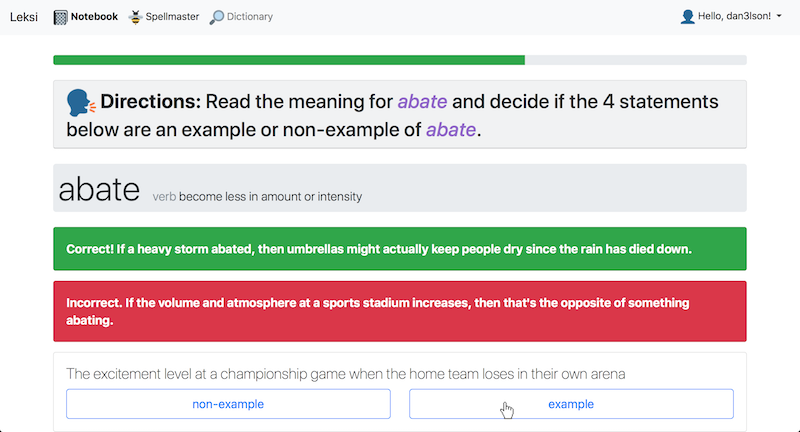Open the Notebook menu item
800x432 pixels.
click(x=86, y=17)
